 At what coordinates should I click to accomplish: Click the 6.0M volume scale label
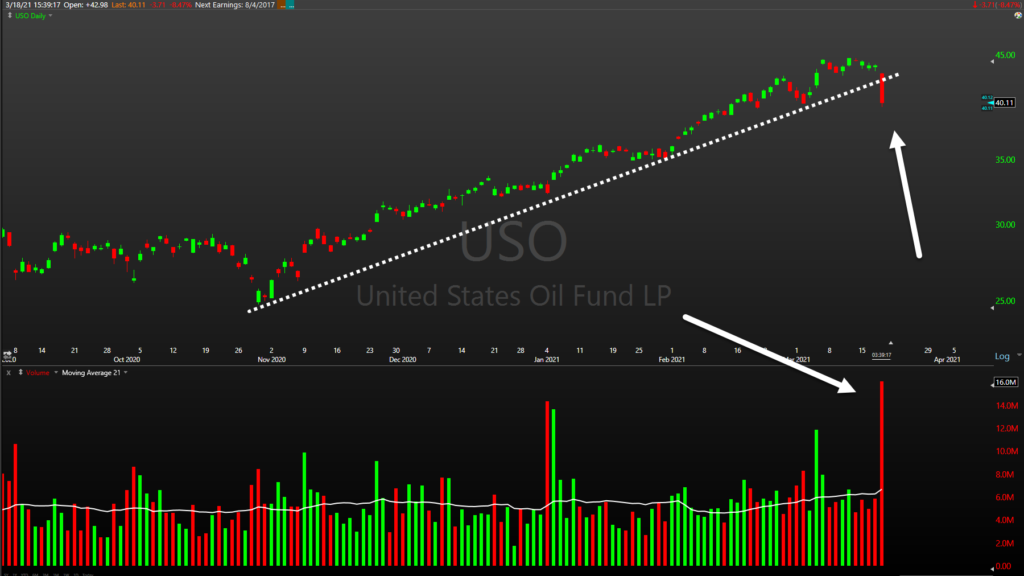pos(1004,497)
